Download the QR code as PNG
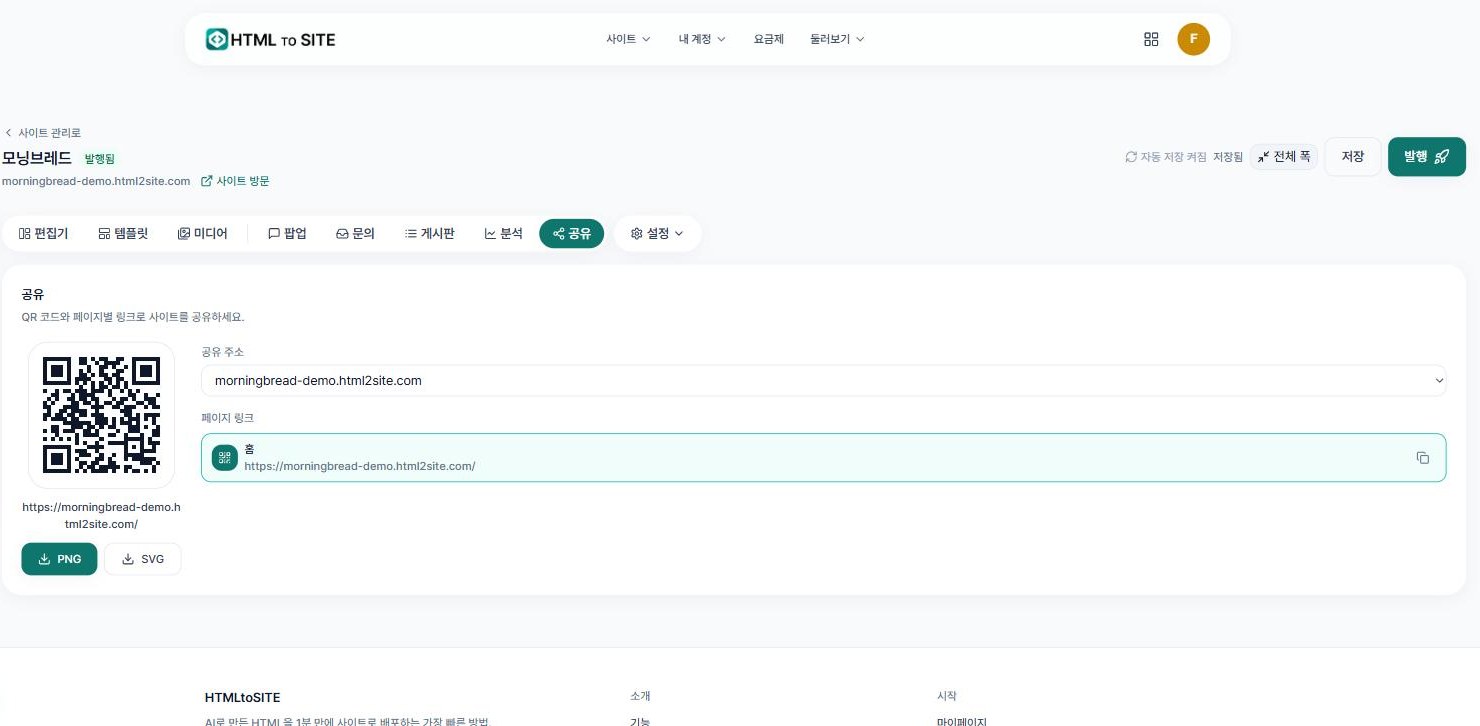The image size is (1480, 726). pos(59,559)
